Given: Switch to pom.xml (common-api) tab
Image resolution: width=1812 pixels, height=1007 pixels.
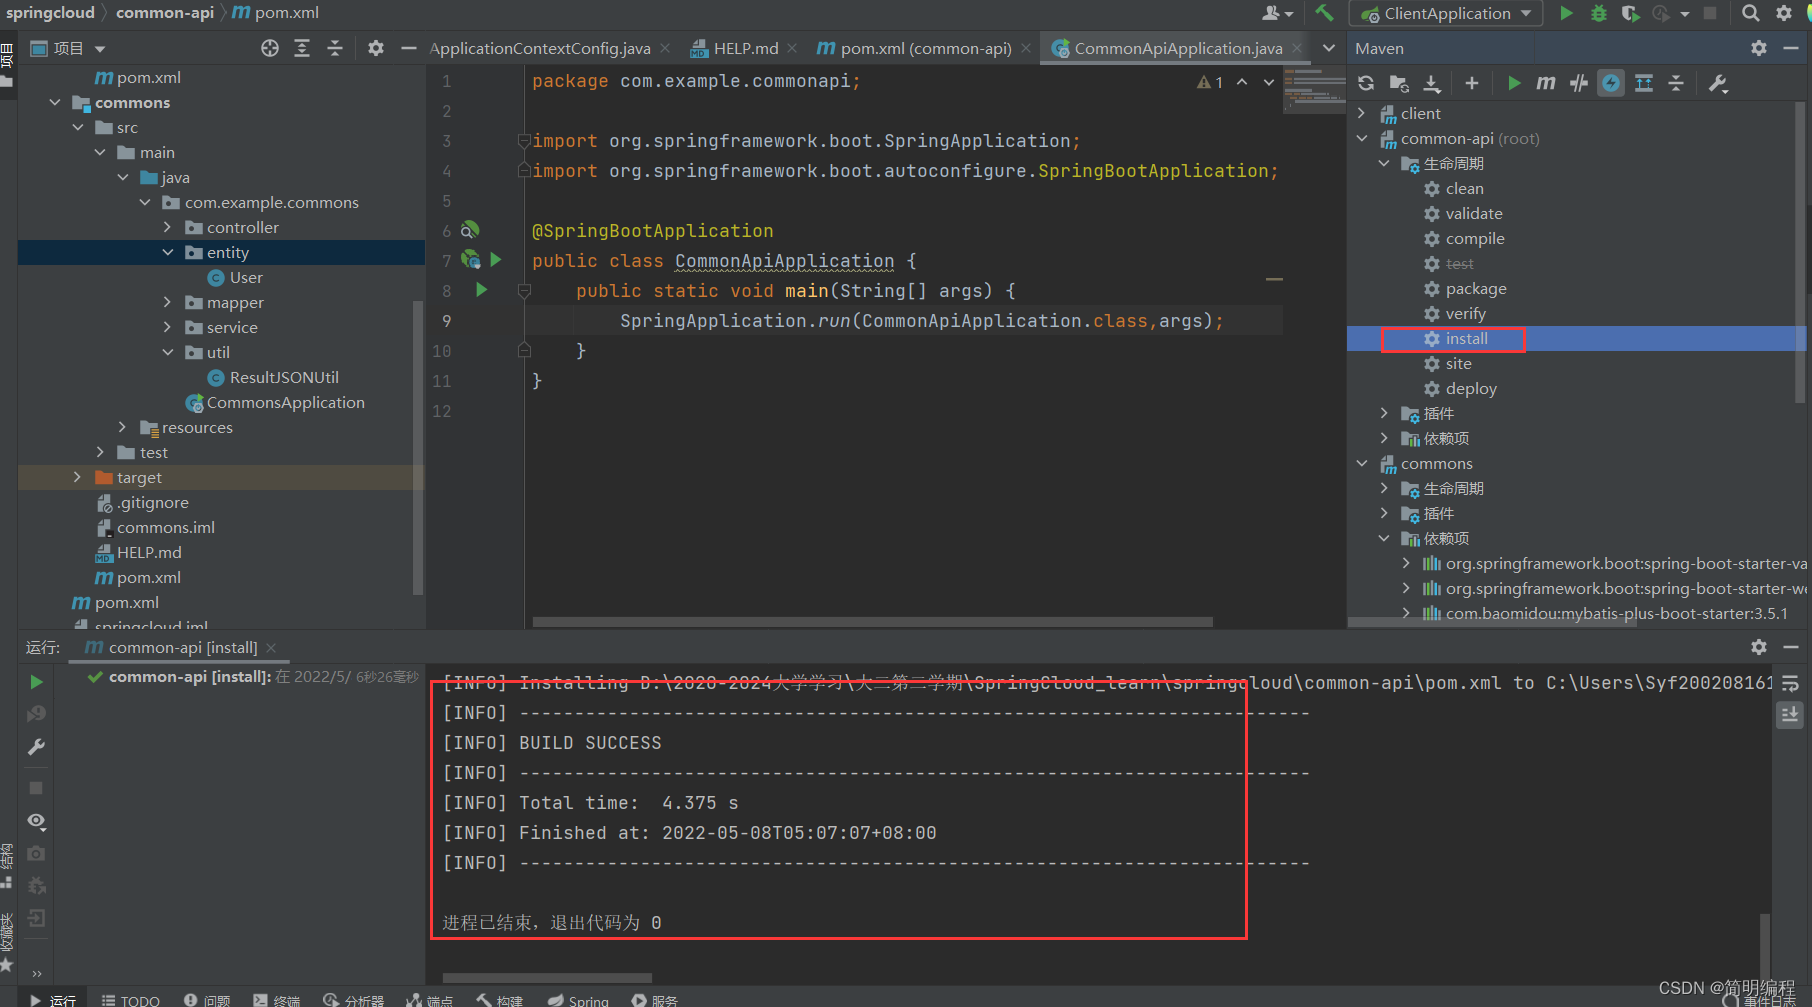Looking at the screenshot, I should 926,48.
